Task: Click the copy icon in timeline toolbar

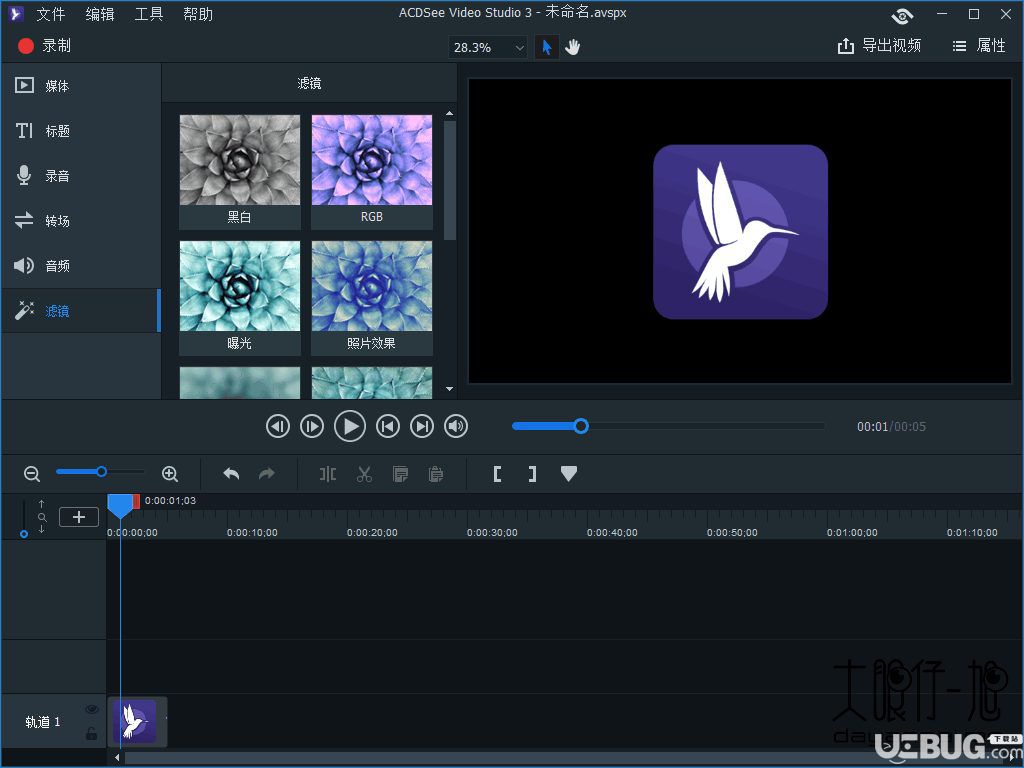Action: point(400,473)
